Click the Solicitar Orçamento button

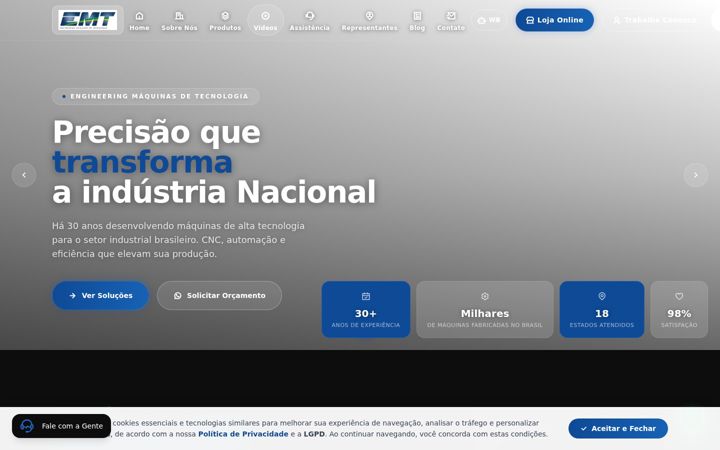pyautogui.click(x=219, y=296)
